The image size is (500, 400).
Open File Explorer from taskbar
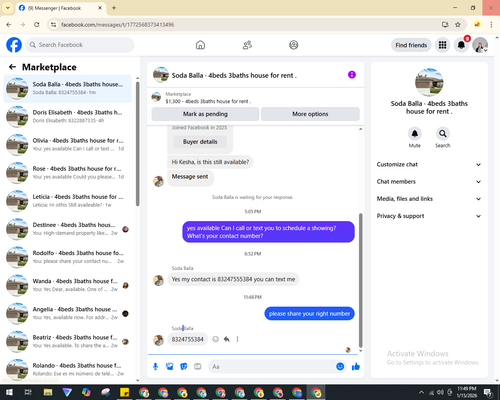(x=48, y=392)
